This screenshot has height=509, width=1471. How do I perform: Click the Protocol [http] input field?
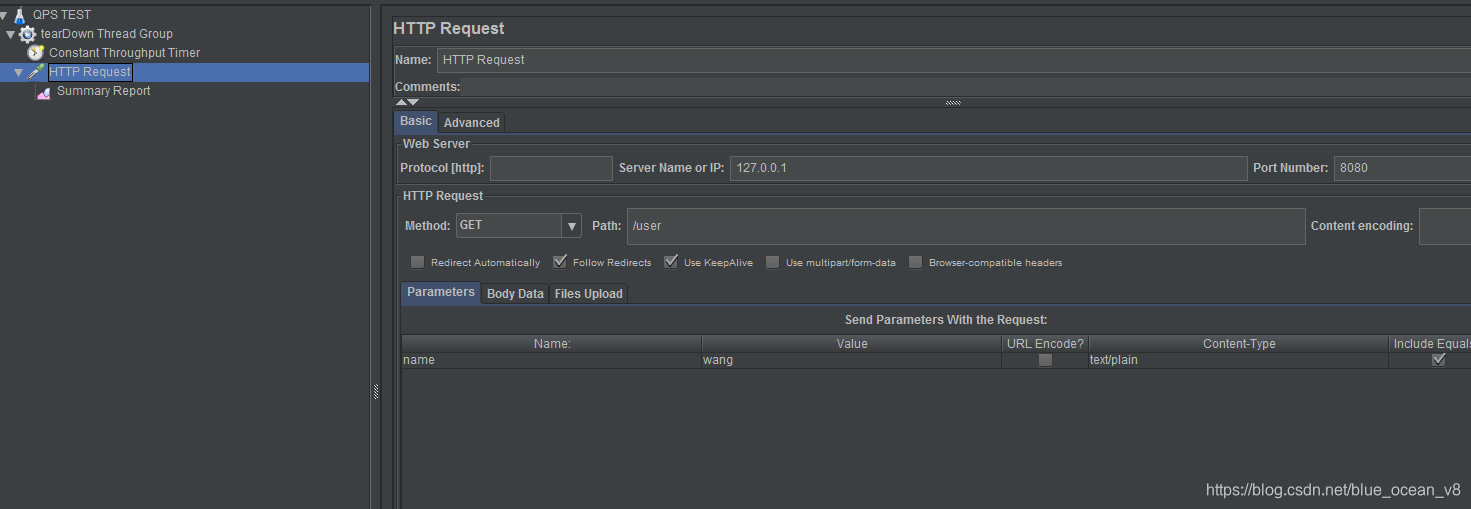pos(551,168)
